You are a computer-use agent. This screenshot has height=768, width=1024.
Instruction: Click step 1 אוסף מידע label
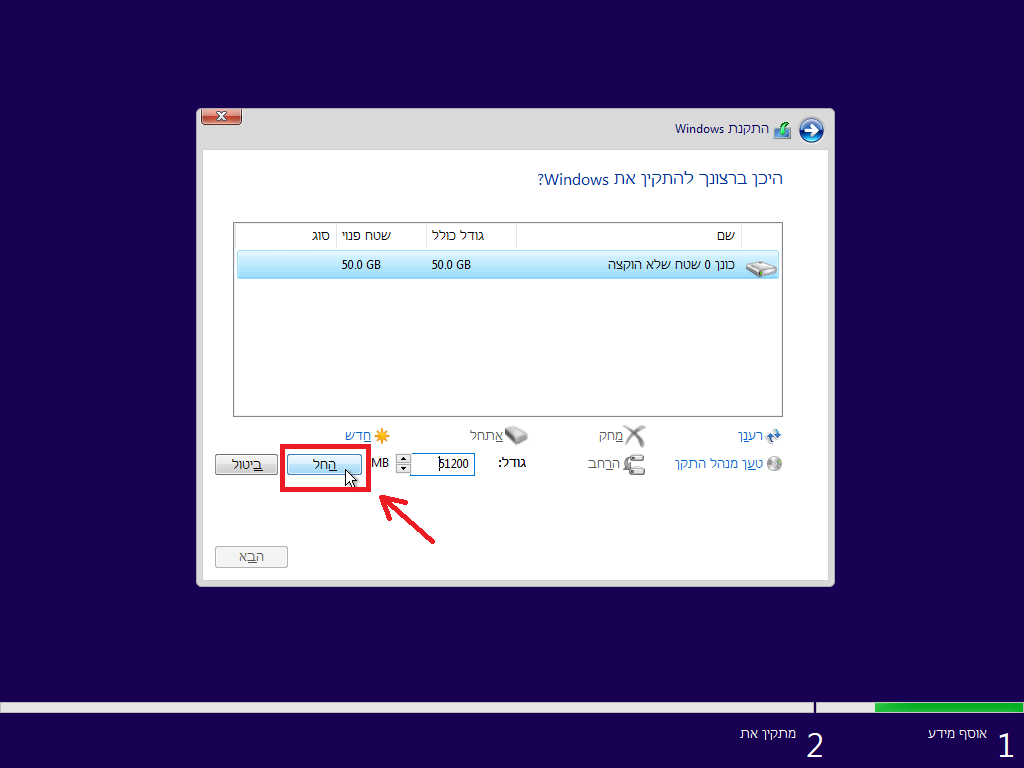pyautogui.click(x=957, y=733)
